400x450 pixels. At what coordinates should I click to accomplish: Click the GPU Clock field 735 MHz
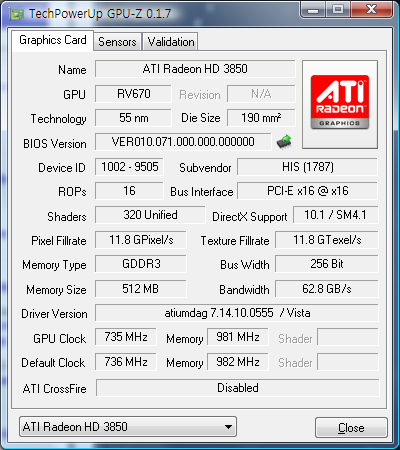tap(126, 337)
